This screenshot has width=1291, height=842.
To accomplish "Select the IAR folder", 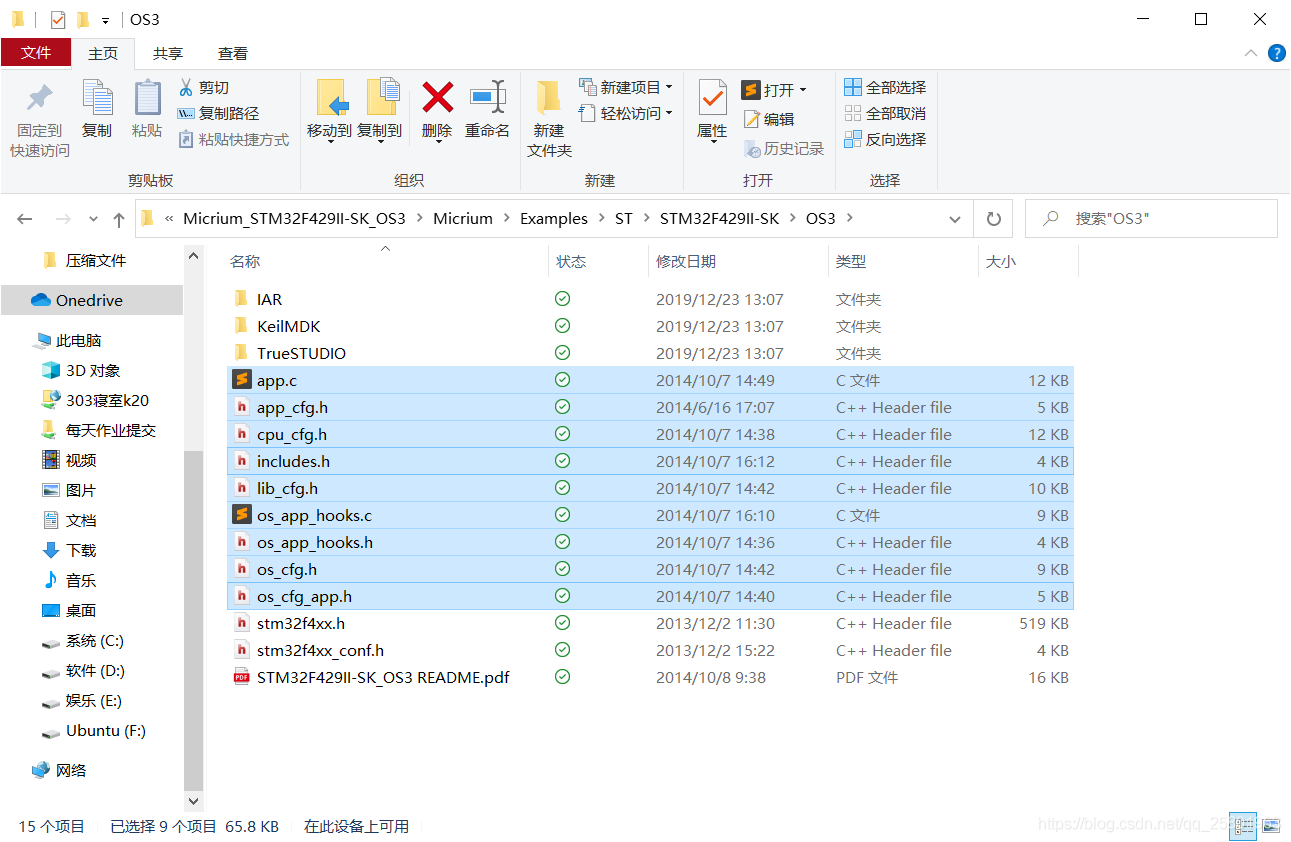I will point(651,299).
